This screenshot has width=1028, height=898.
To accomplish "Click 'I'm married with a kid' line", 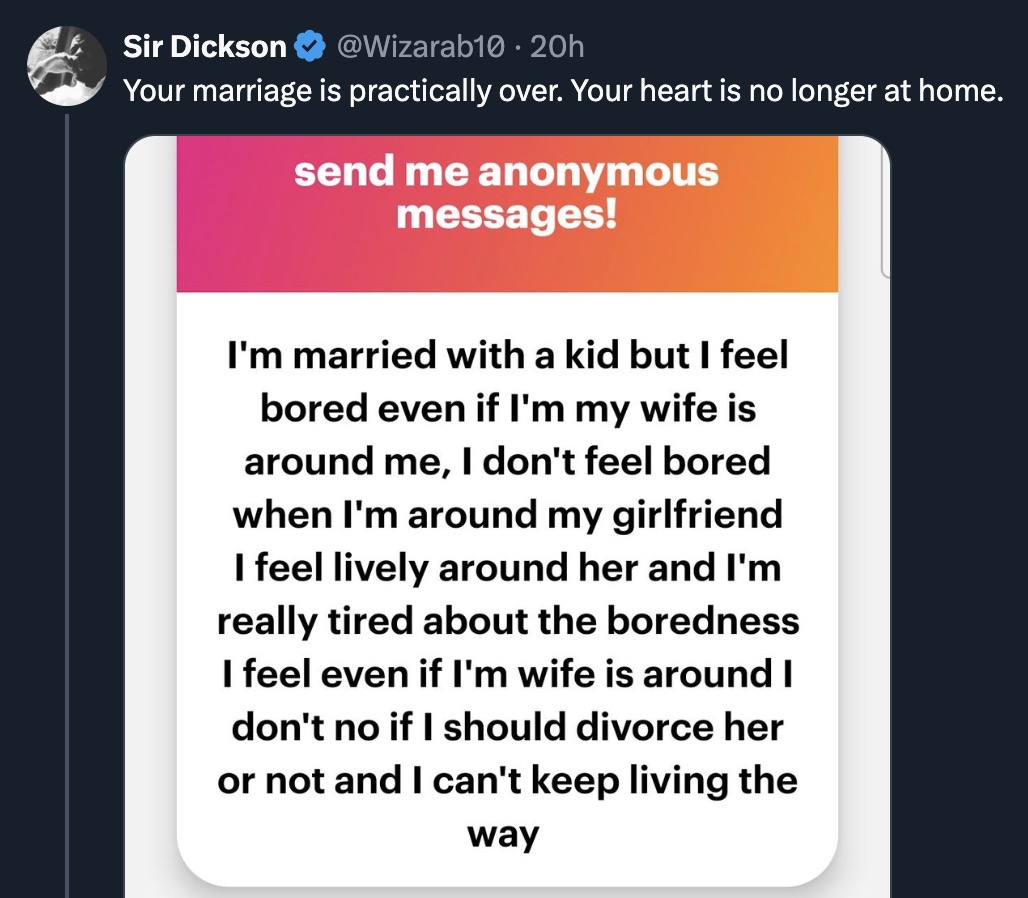I will [506, 357].
